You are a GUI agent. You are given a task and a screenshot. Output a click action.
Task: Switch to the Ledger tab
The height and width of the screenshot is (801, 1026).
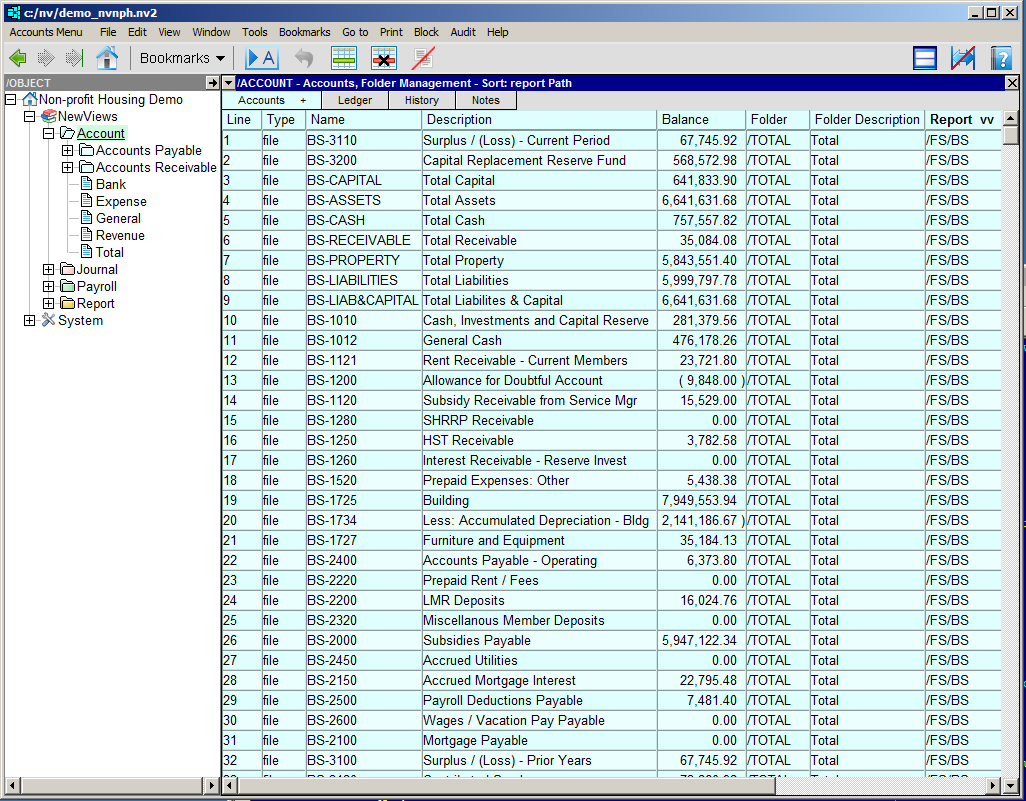coord(355,100)
